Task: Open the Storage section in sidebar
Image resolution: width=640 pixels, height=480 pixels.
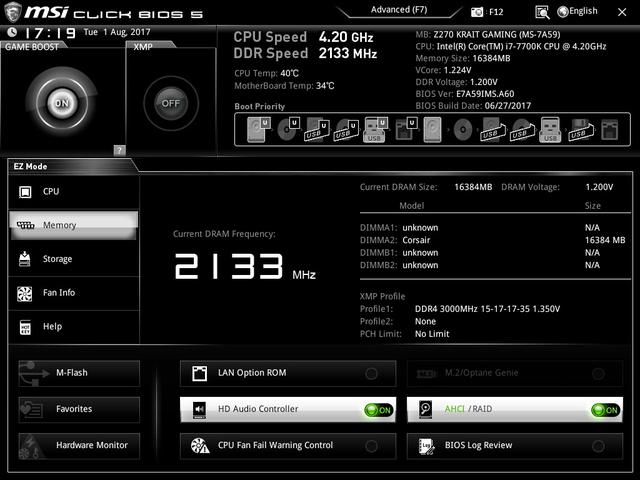Action: tap(74, 259)
